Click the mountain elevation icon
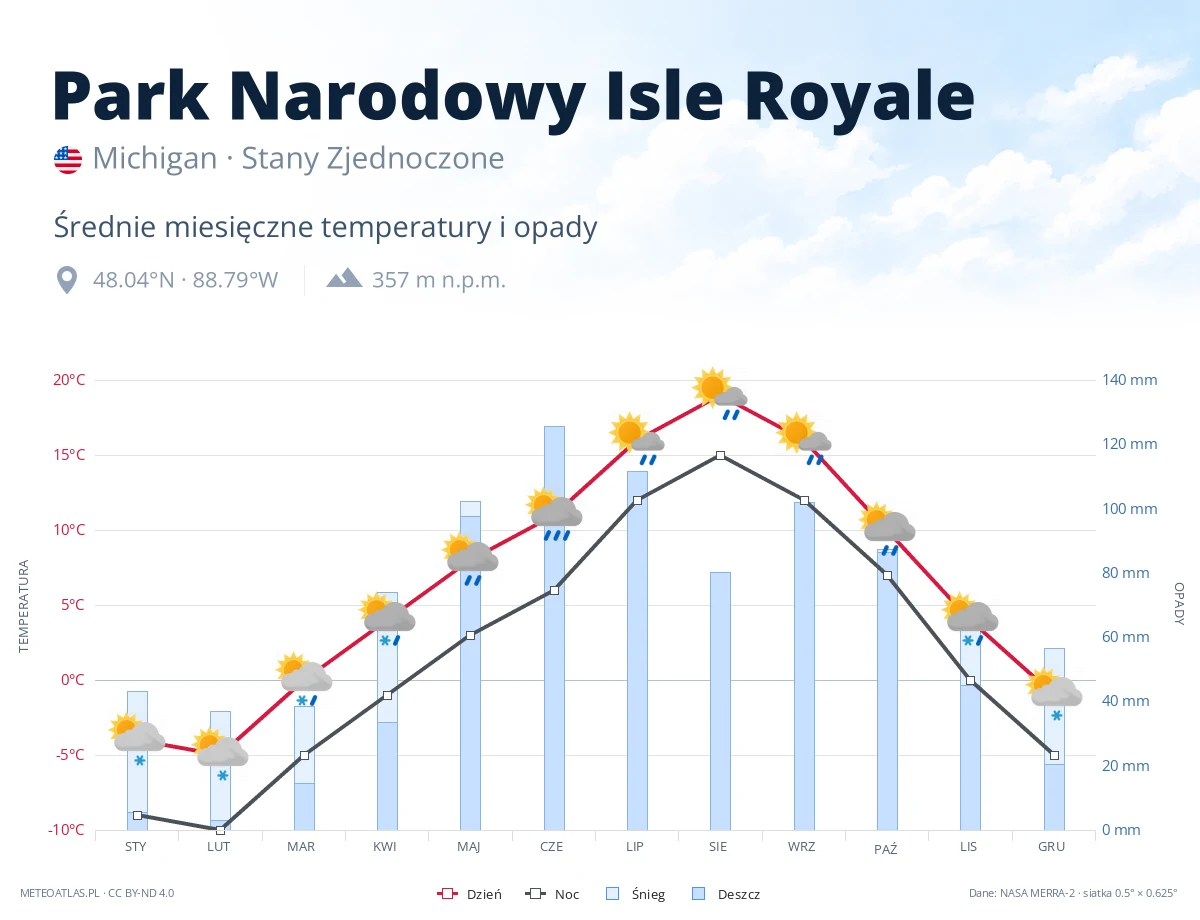1200x920 pixels. tap(344, 277)
